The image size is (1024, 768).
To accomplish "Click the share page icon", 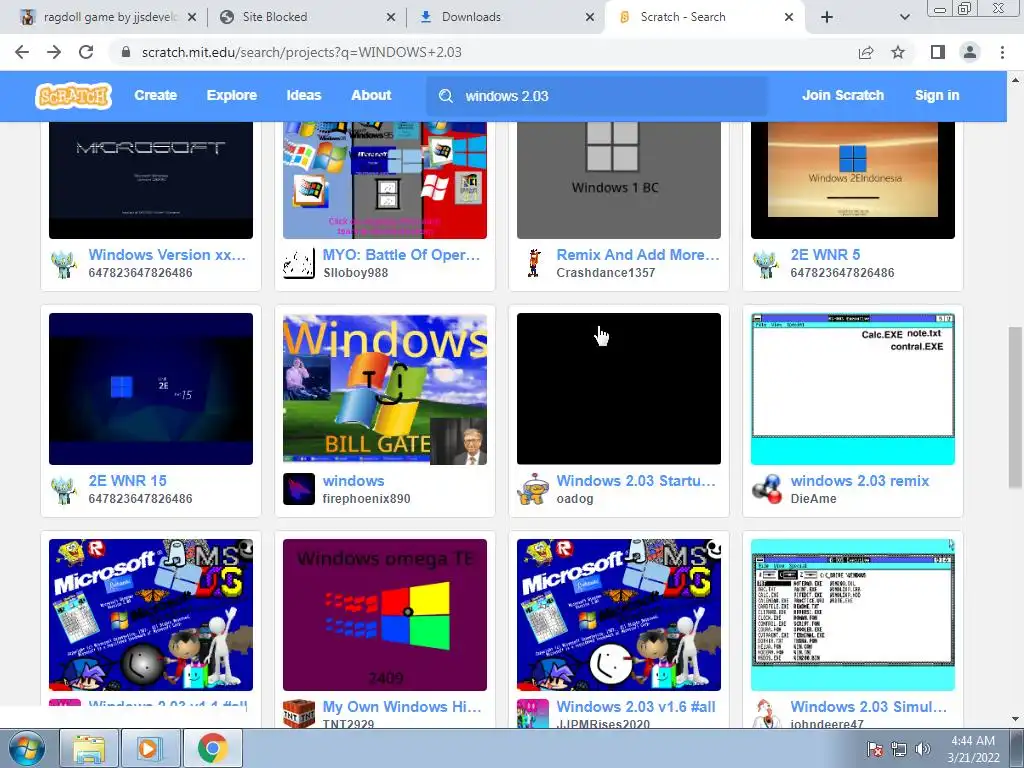I will (x=866, y=52).
